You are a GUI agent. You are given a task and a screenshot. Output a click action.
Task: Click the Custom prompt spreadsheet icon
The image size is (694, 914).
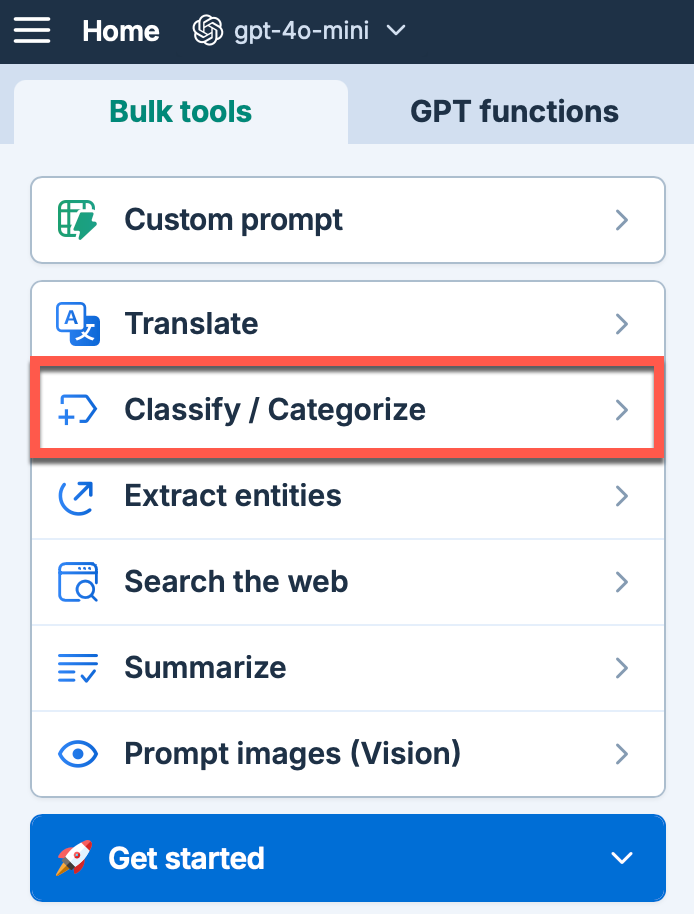click(x=77, y=220)
